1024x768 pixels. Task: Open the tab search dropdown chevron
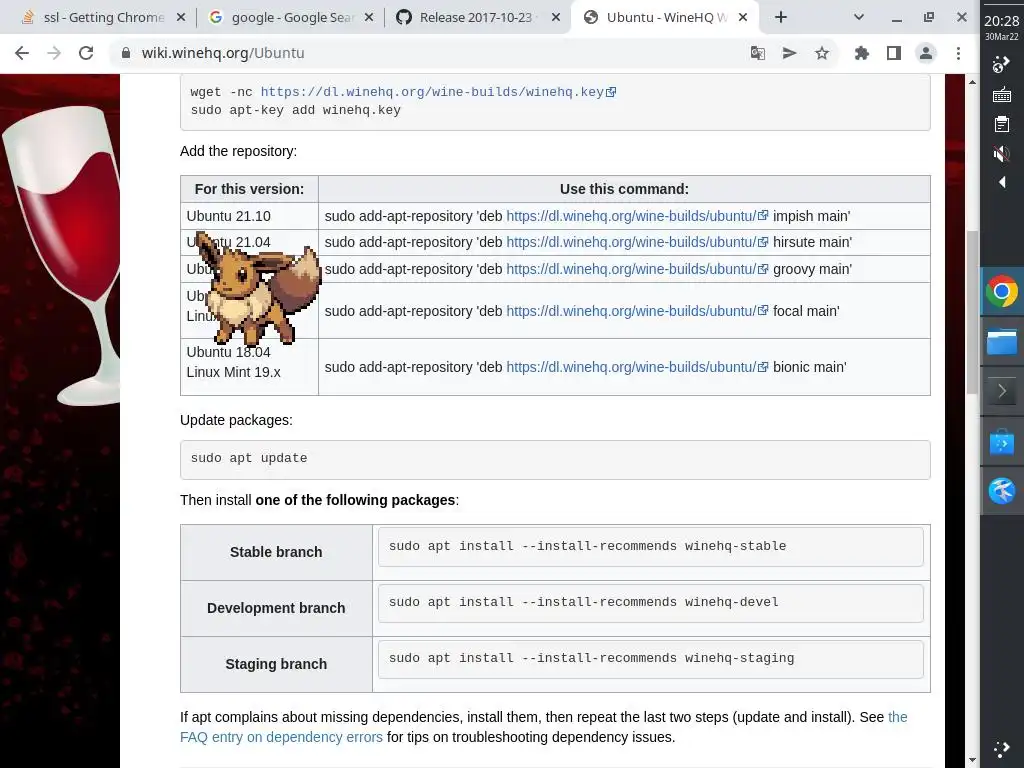click(860, 17)
